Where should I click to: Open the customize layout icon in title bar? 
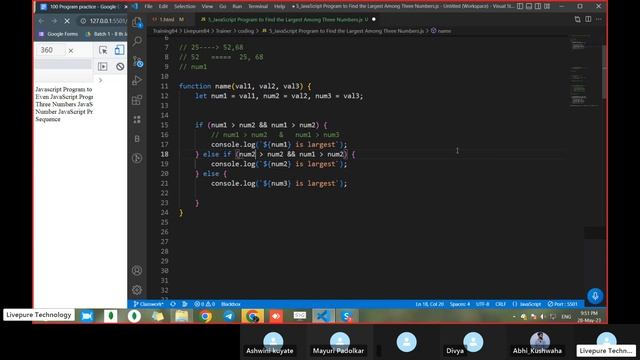click(547, 7)
